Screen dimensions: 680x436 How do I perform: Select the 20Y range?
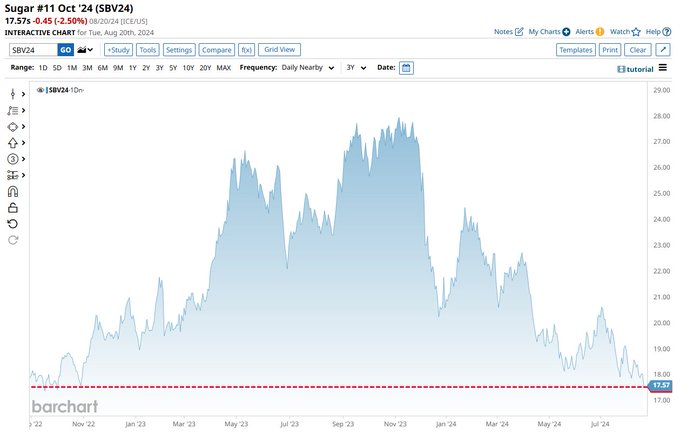click(205, 68)
